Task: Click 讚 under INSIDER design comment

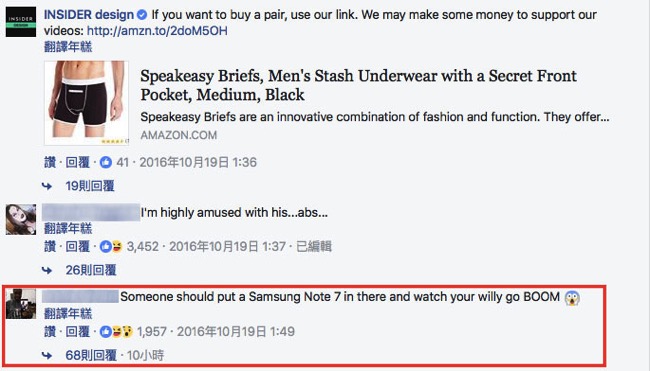Action: tap(50, 162)
